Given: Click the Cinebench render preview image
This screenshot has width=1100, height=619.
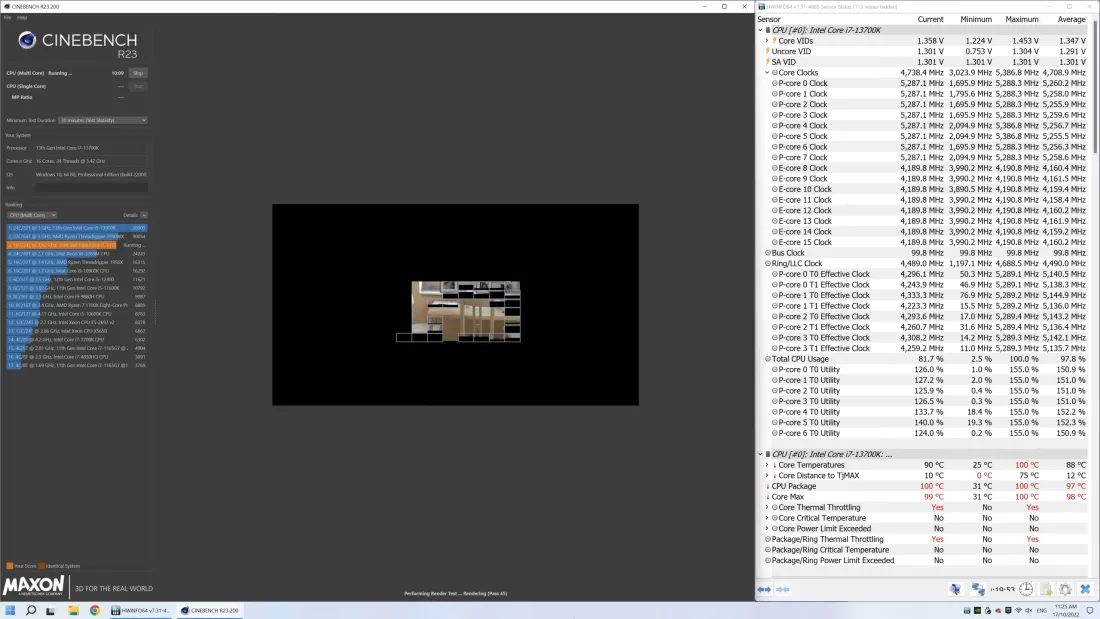Looking at the screenshot, I should click(455, 305).
